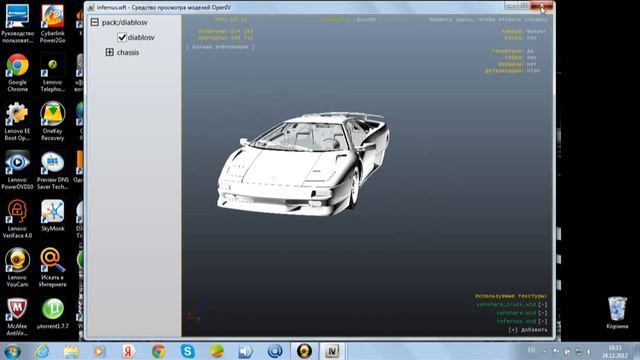Click the infernus.wtd texture name
Image resolution: width=640 pixels, height=360 pixels.
[x=516, y=321]
